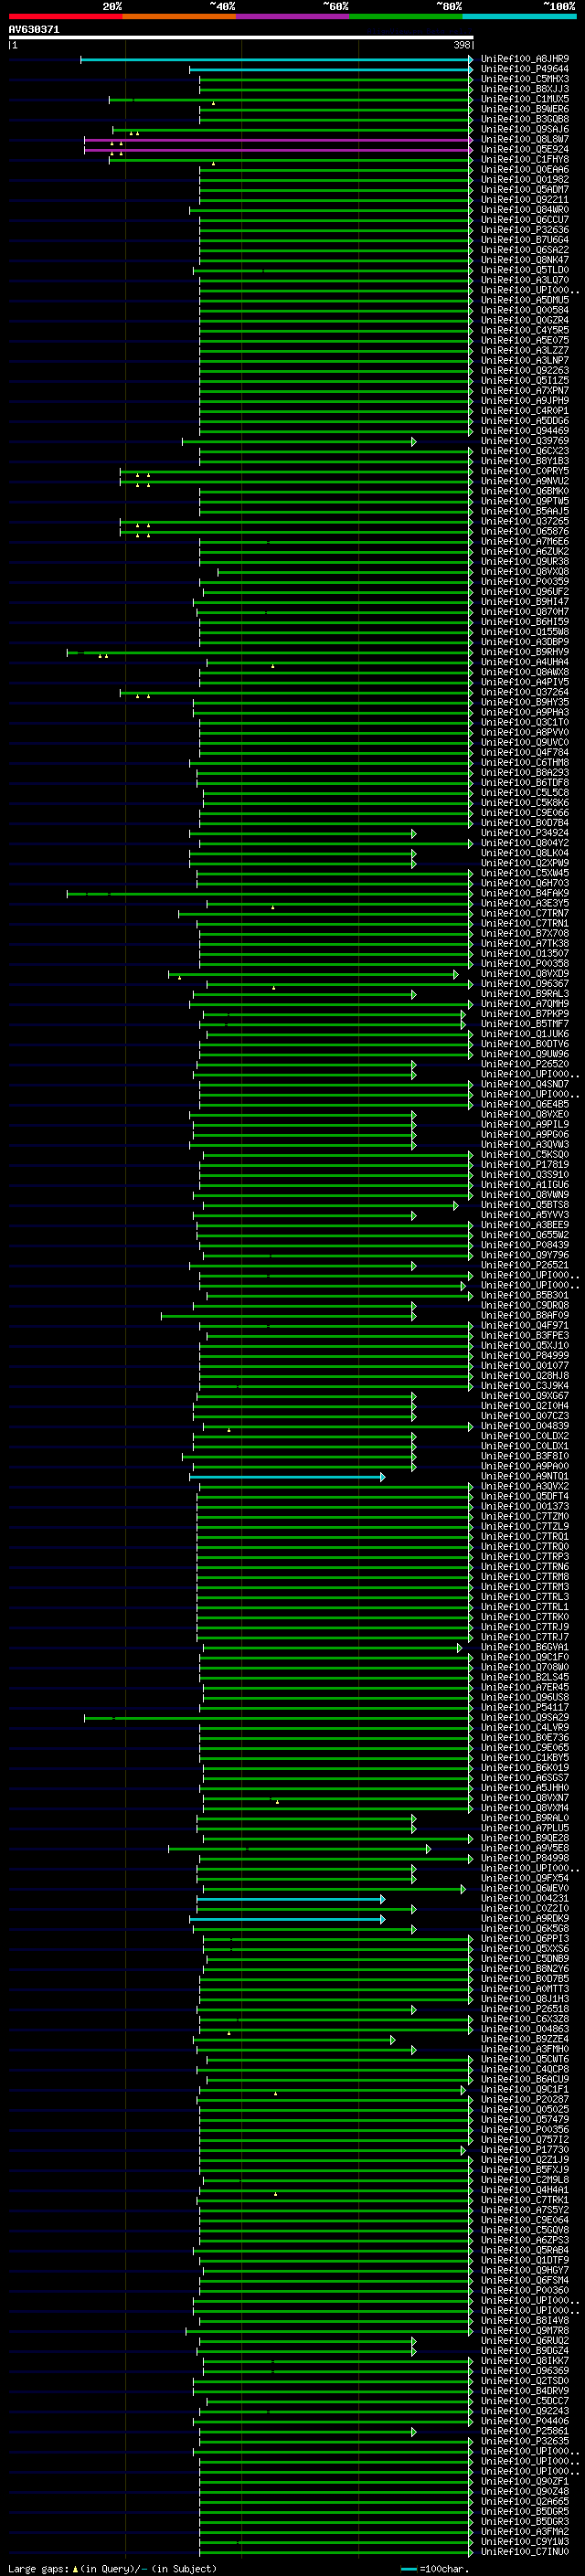The width and height of the screenshot is (585, 2576).
Task: Open hit UniRef100_B7U6G4
Action: click(524, 240)
